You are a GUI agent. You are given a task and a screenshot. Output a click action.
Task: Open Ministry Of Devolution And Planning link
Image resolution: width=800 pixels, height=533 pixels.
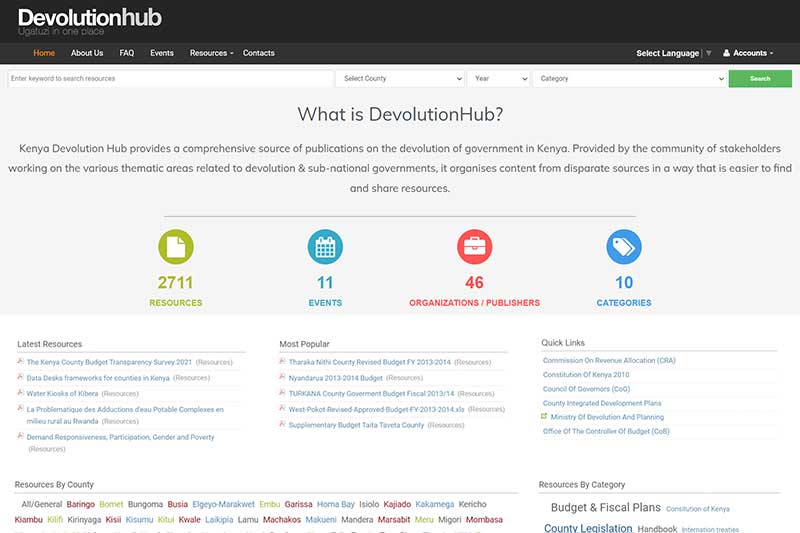(x=607, y=417)
